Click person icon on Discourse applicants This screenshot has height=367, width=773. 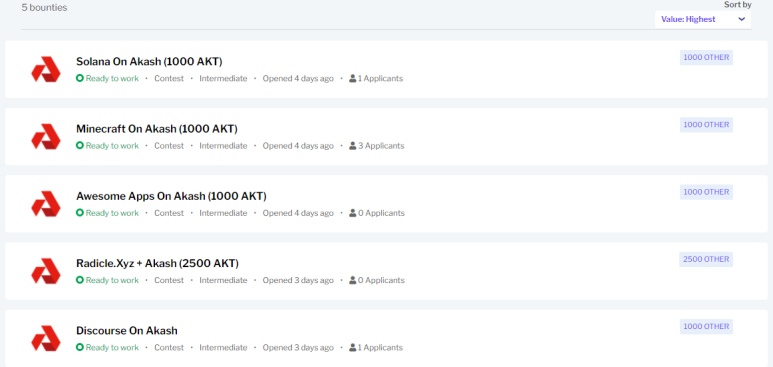[x=352, y=347]
